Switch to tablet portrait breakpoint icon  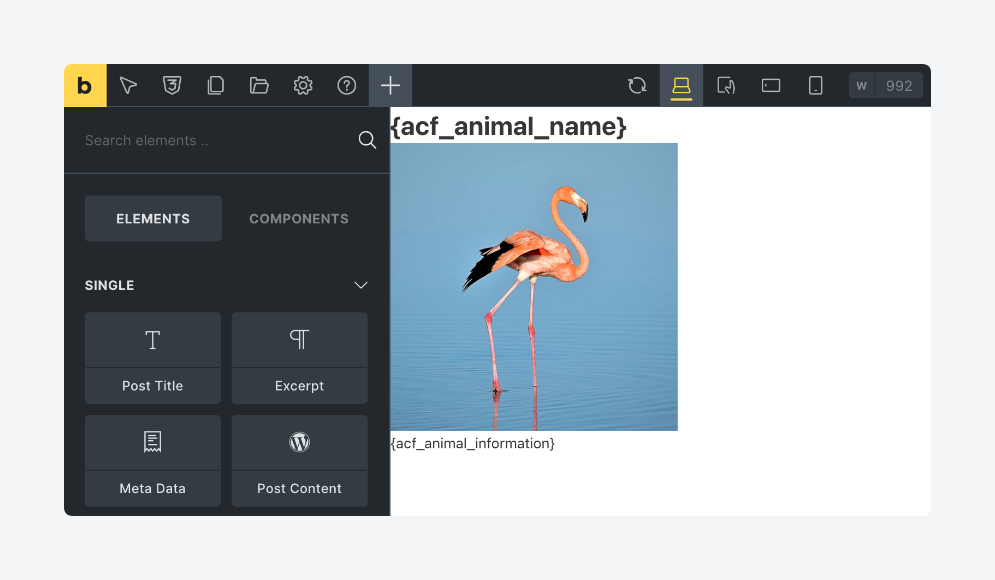coord(726,85)
